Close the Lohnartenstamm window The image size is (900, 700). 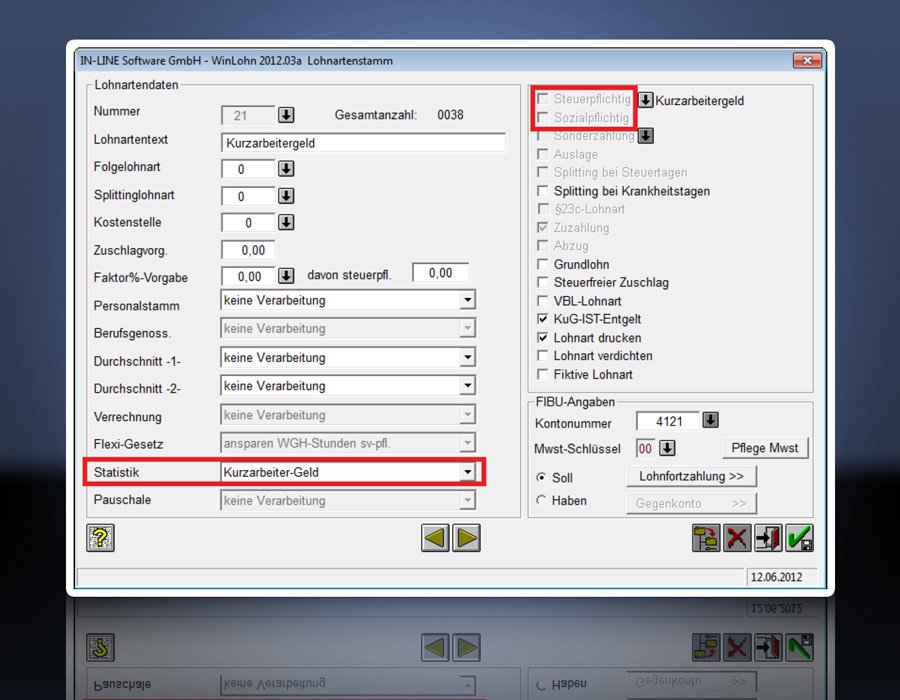pyautogui.click(x=807, y=60)
